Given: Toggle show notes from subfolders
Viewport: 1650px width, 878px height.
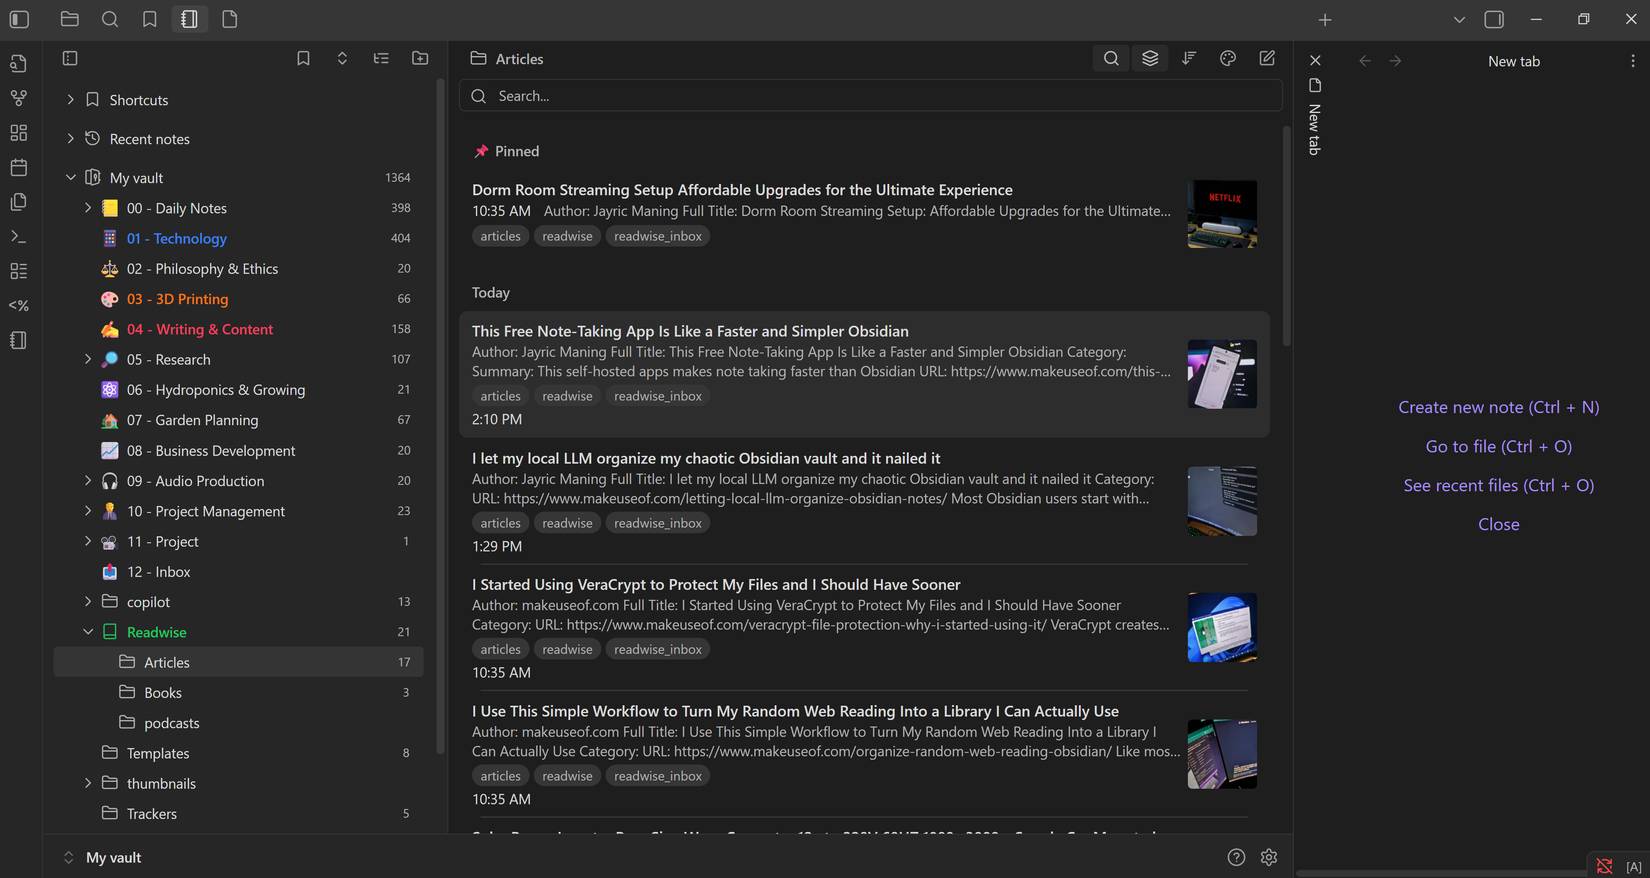Looking at the screenshot, I should coord(1150,59).
